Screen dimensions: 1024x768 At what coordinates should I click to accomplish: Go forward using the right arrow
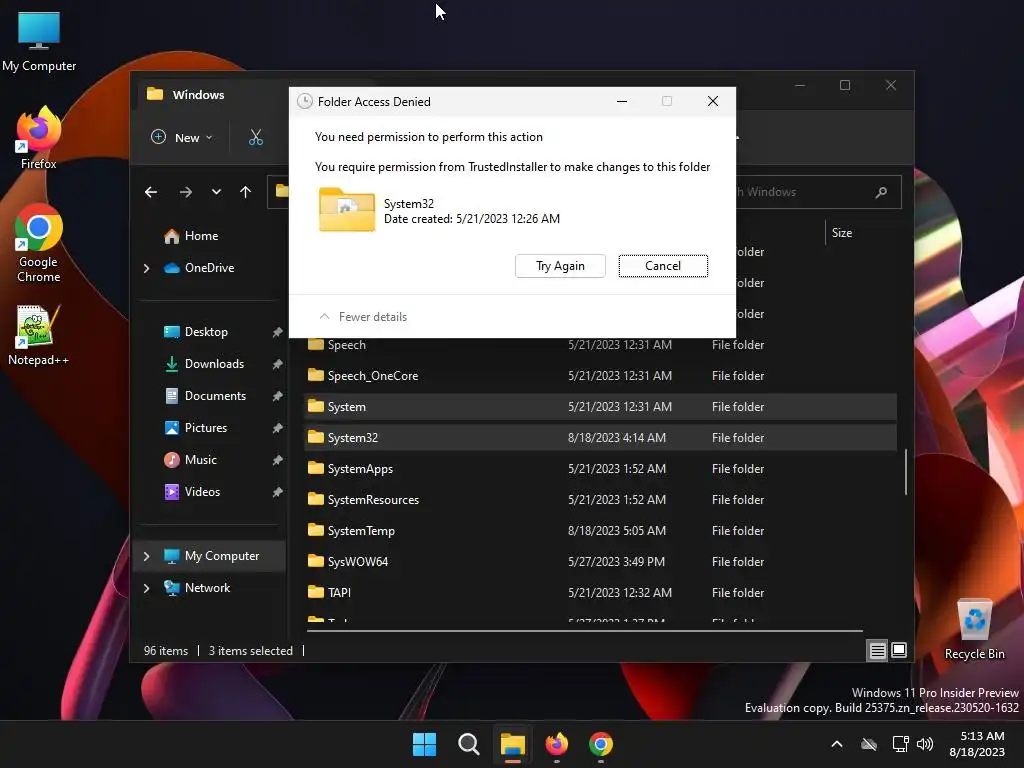coord(185,192)
